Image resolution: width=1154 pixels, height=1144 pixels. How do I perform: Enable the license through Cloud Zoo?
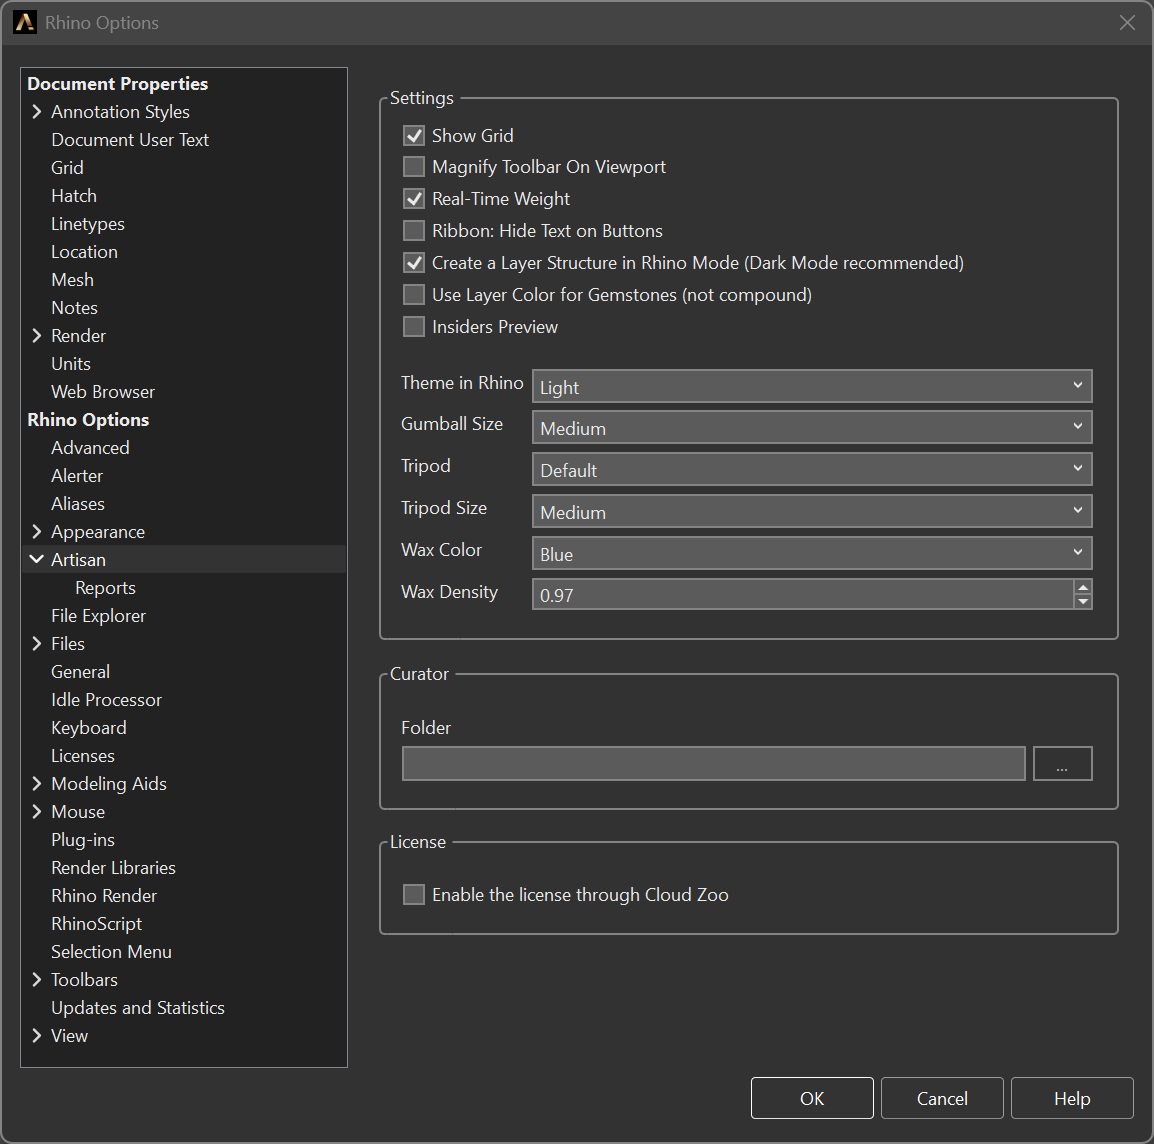(414, 894)
